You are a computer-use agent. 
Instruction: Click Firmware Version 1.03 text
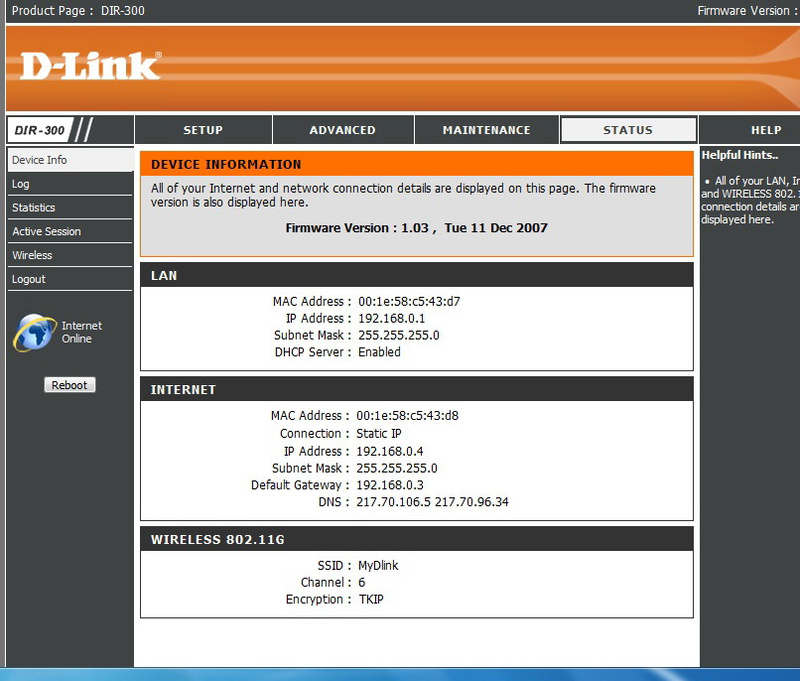click(x=416, y=228)
